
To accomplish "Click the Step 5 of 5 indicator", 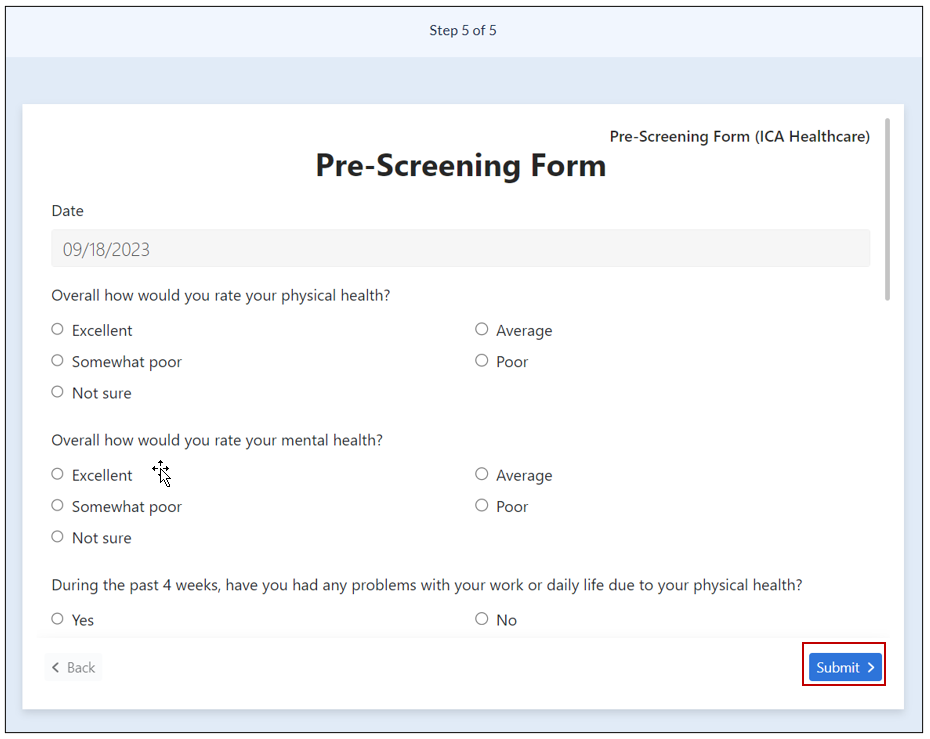I will 463,30.
